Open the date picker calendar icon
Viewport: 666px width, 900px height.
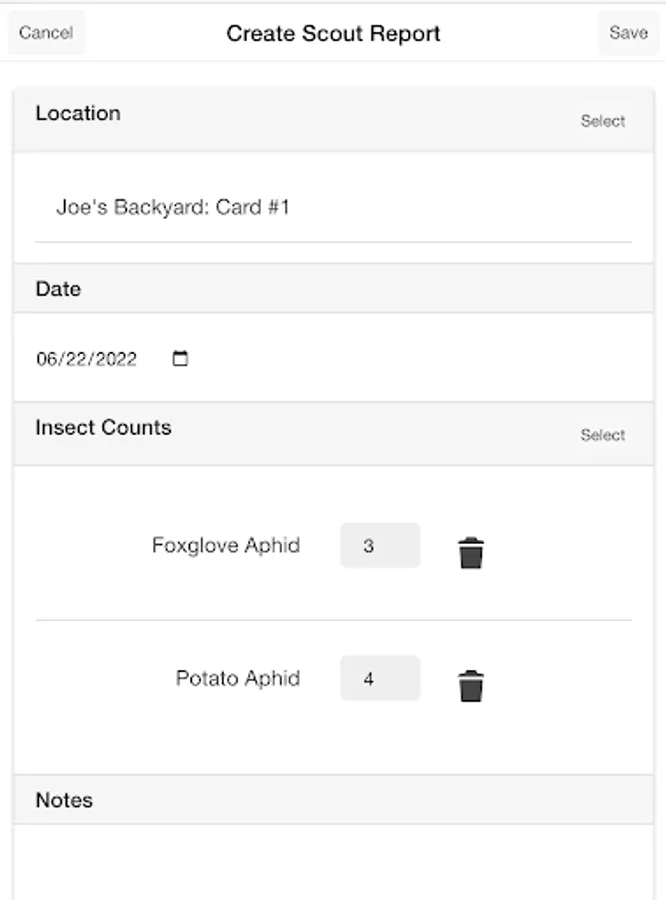point(180,359)
